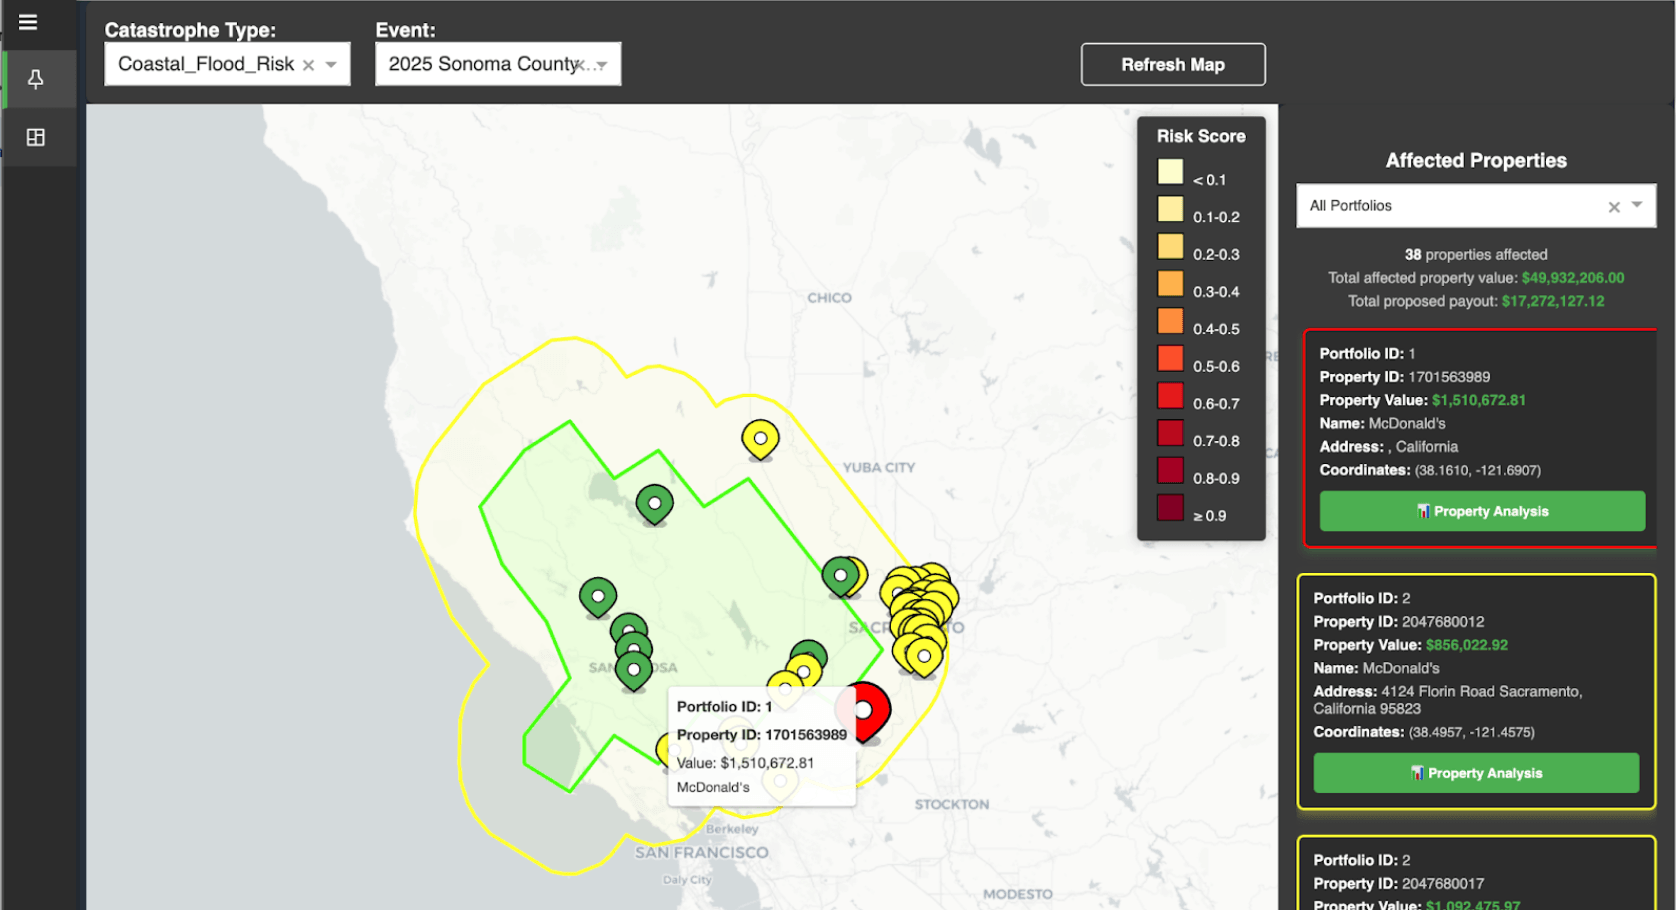Viewport: 1676px width, 910px height.
Task: Click the 0.4-0.5 risk score swatch
Action: [1170, 321]
